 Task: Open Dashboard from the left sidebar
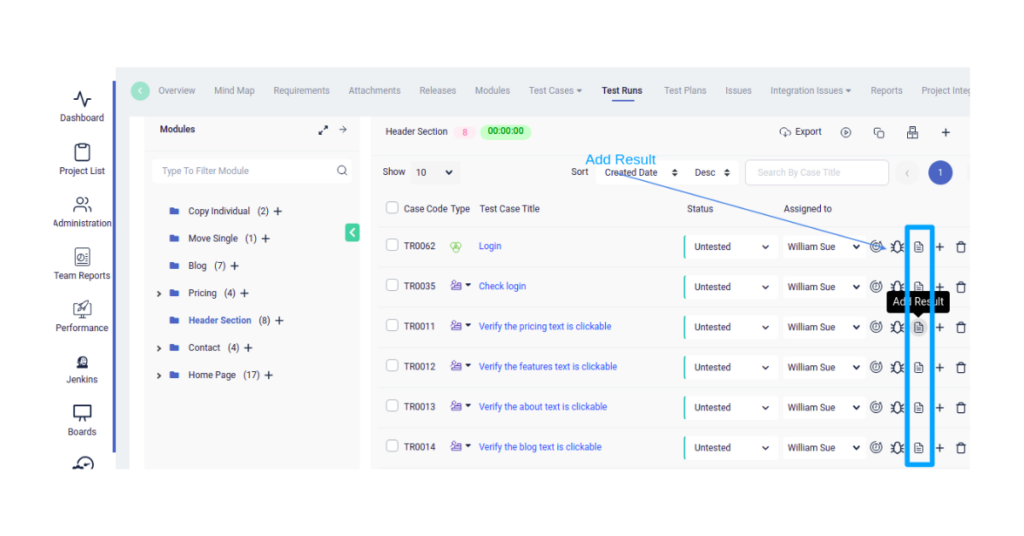click(x=82, y=106)
